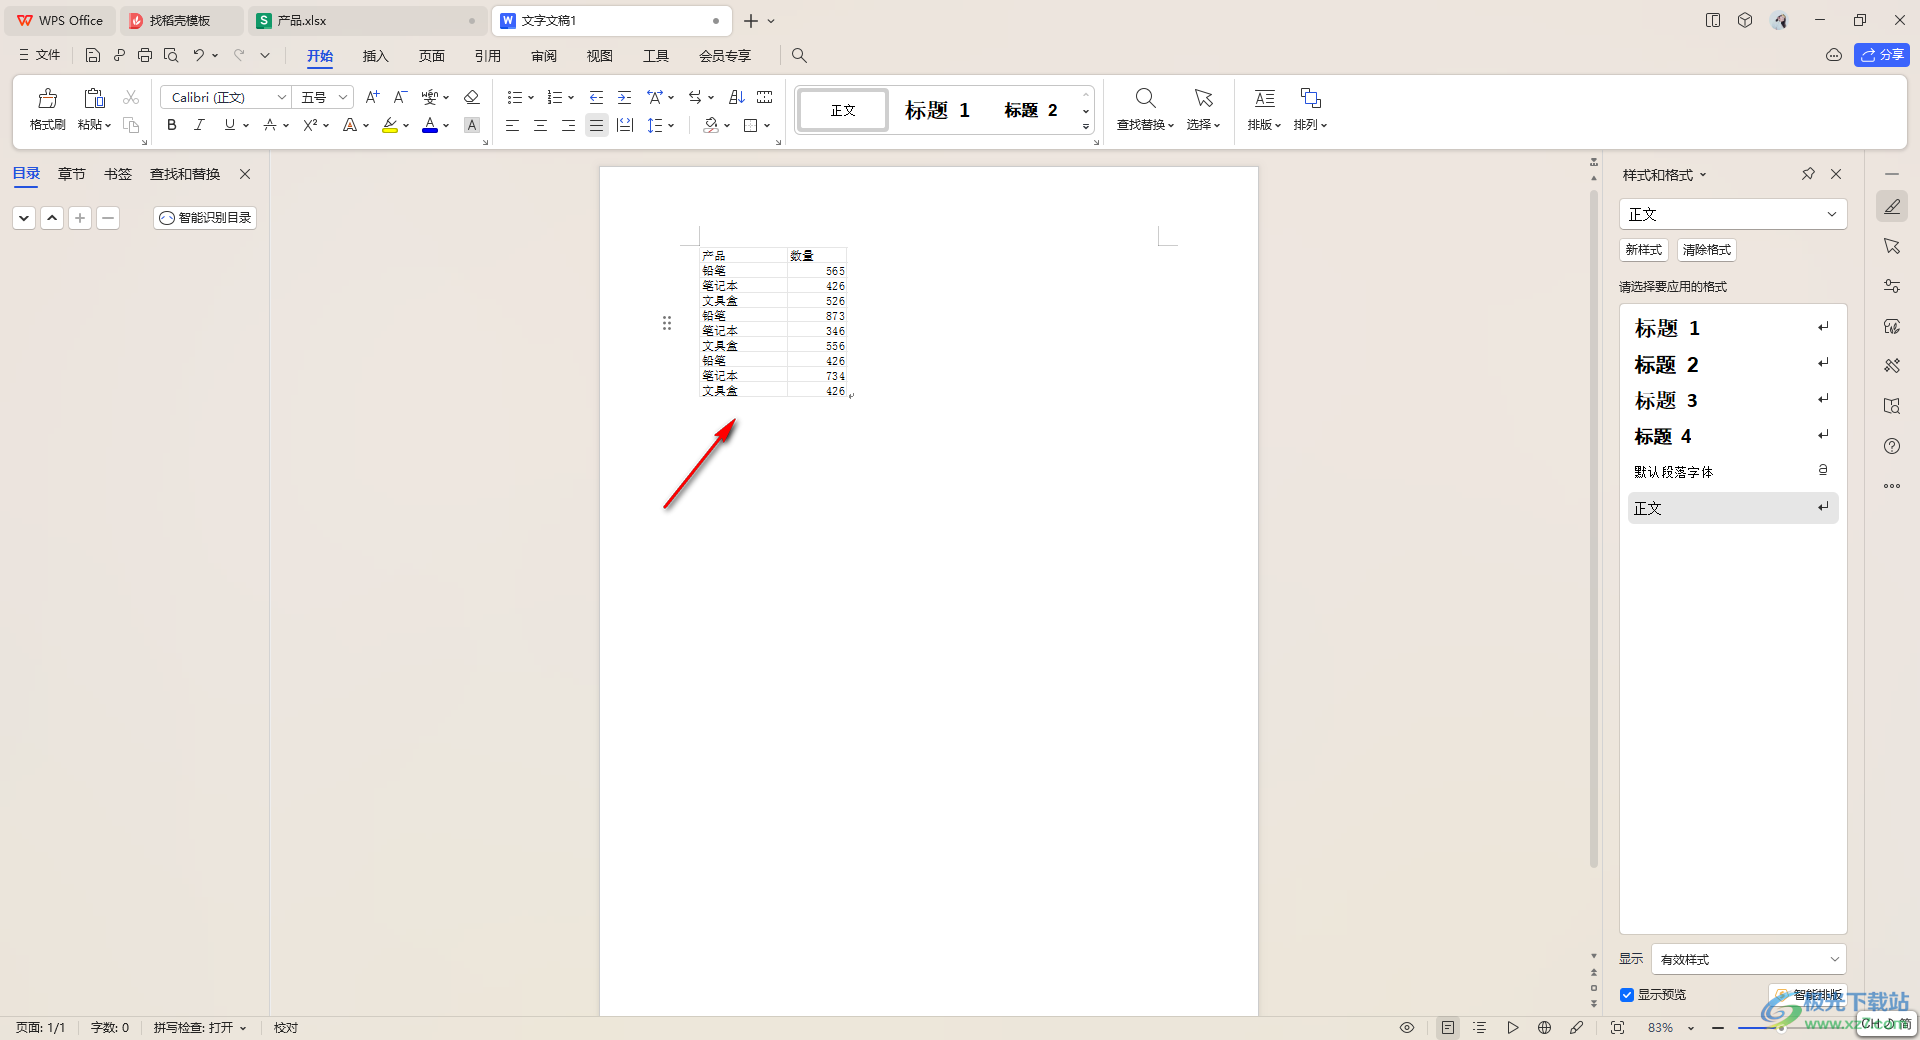Open the 页面 ribbon tab
This screenshot has height=1040, width=1920.
tap(431, 56)
